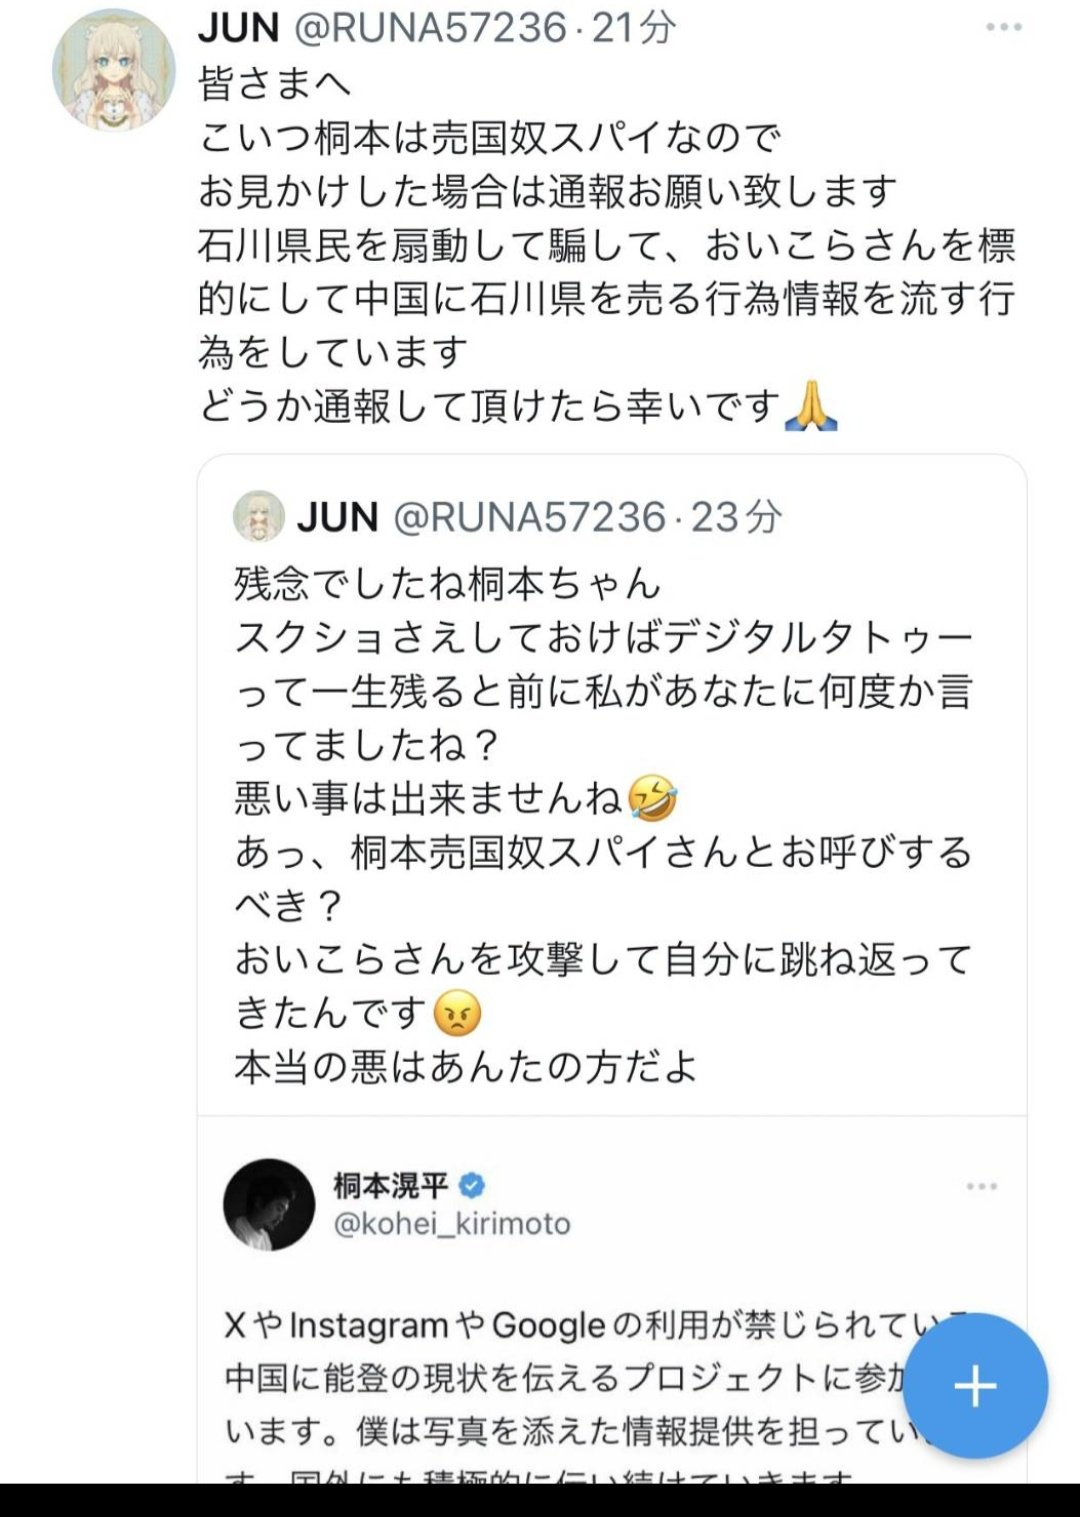The width and height of the screenshot is (1080, 1517).
Task: Tap the 21分 timestamp on main tweet
Action: click(634, 27)
